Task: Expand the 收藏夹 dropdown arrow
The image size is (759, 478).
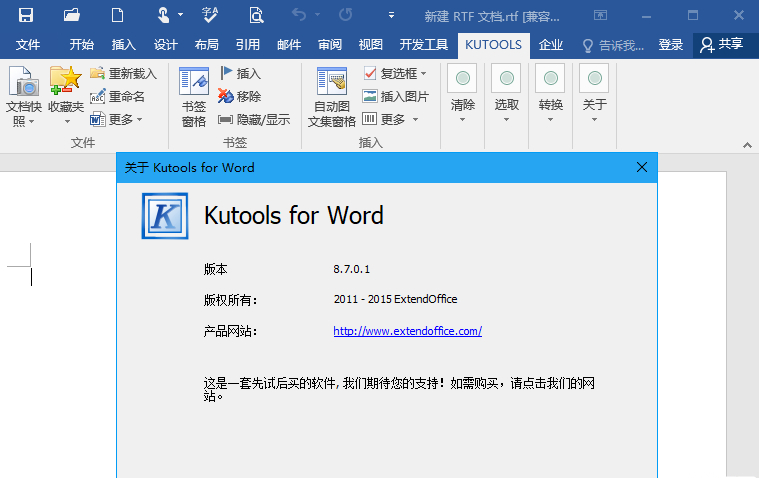Action: click(x=67, y=121)
